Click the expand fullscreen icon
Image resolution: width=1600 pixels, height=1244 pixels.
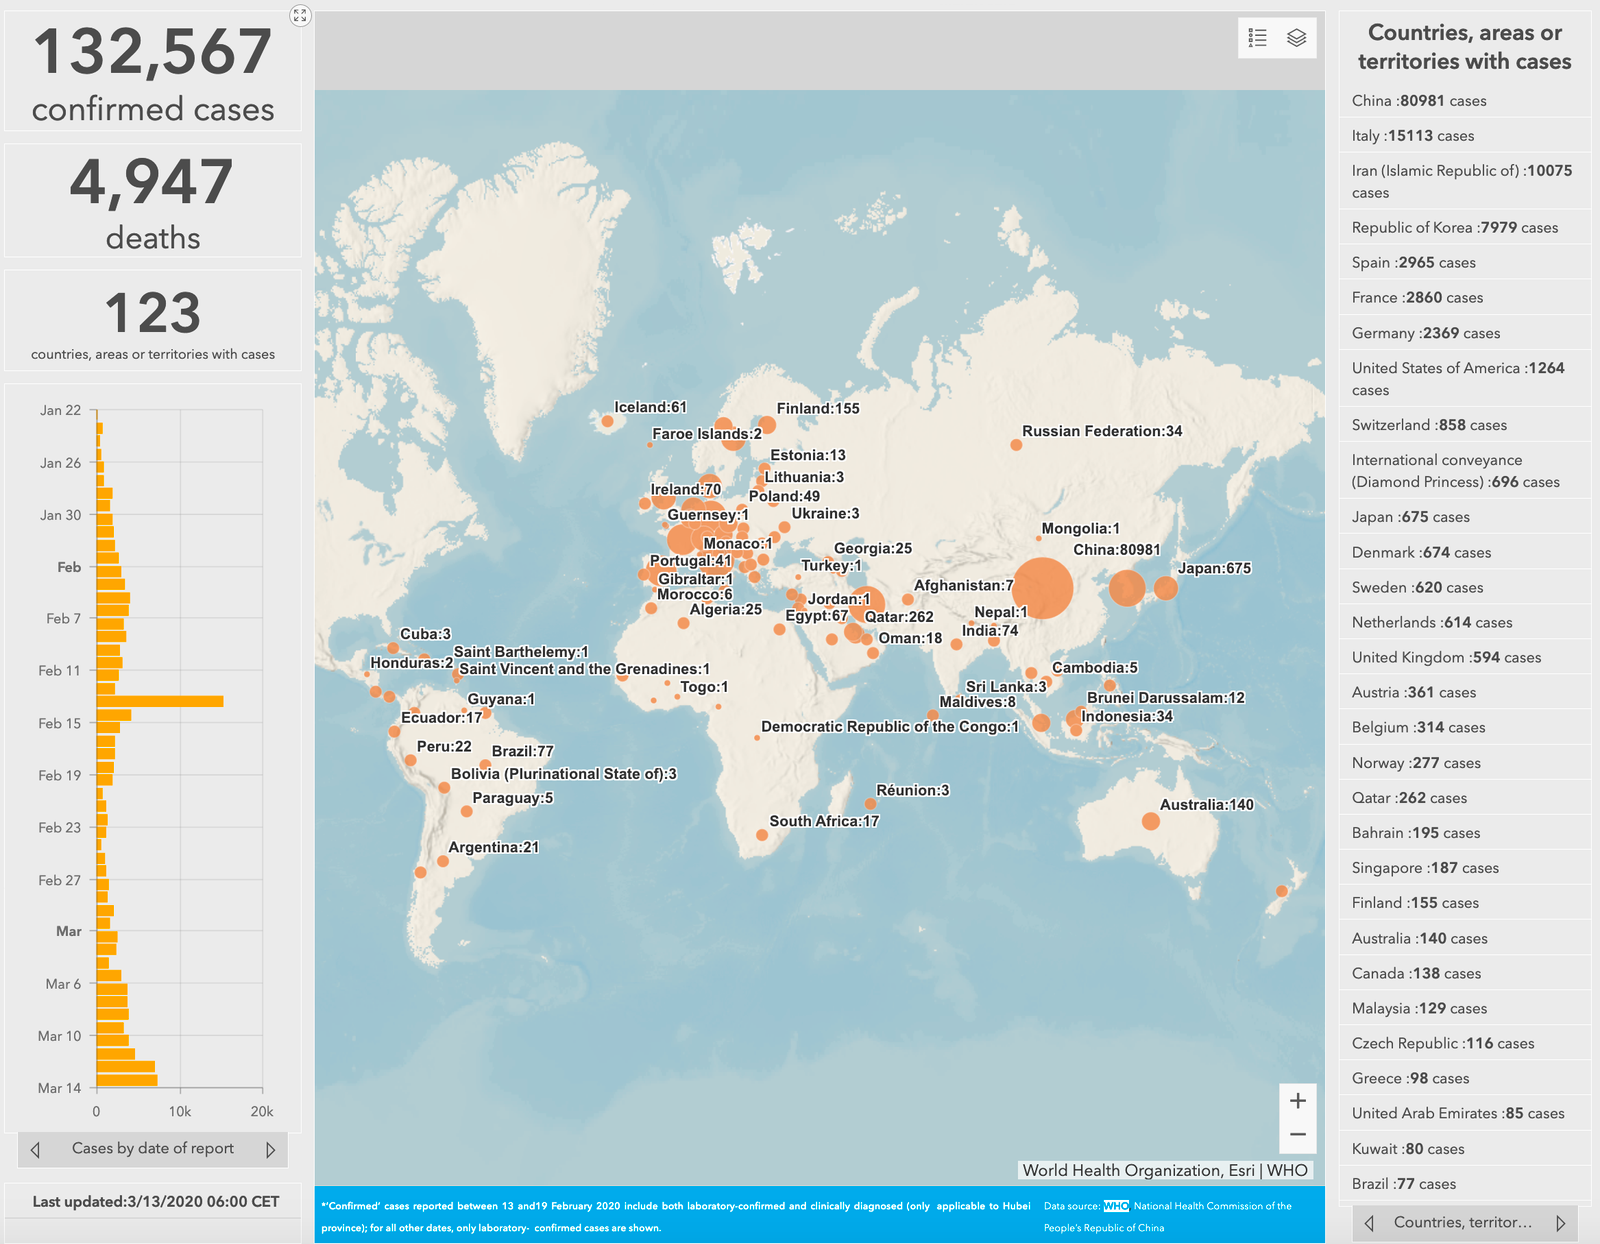point(300,15)
